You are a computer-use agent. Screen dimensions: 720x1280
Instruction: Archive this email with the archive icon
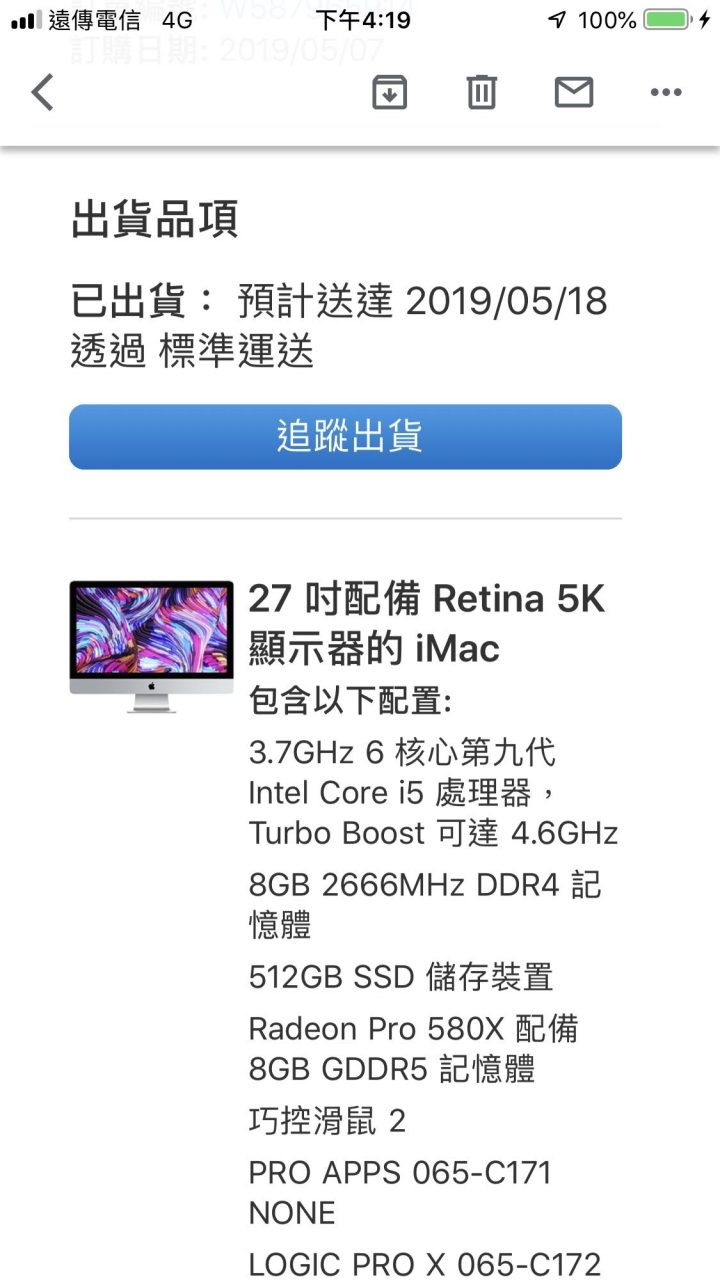point(389,92)
